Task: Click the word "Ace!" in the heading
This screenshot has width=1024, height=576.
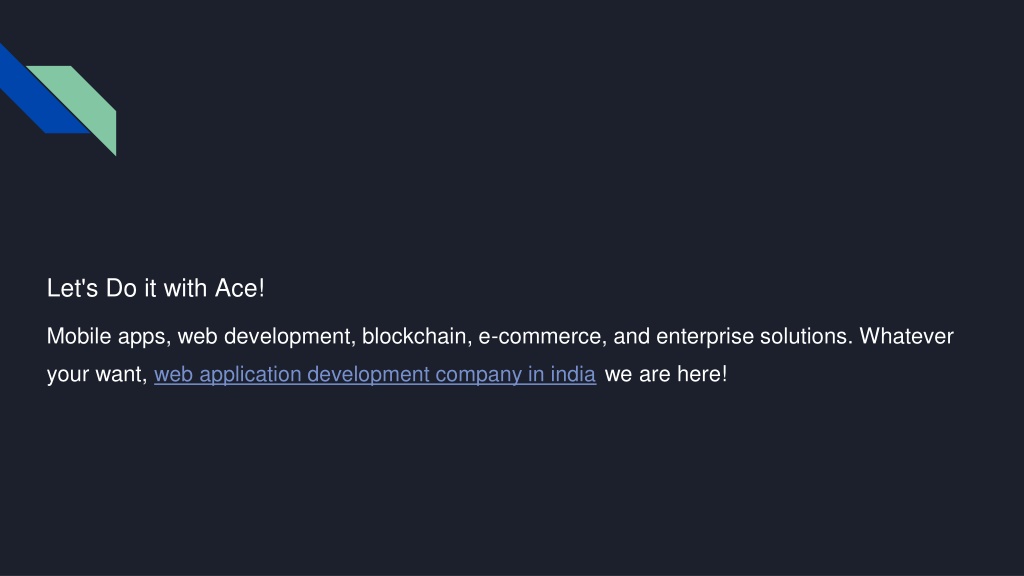Action: [240, 288]
